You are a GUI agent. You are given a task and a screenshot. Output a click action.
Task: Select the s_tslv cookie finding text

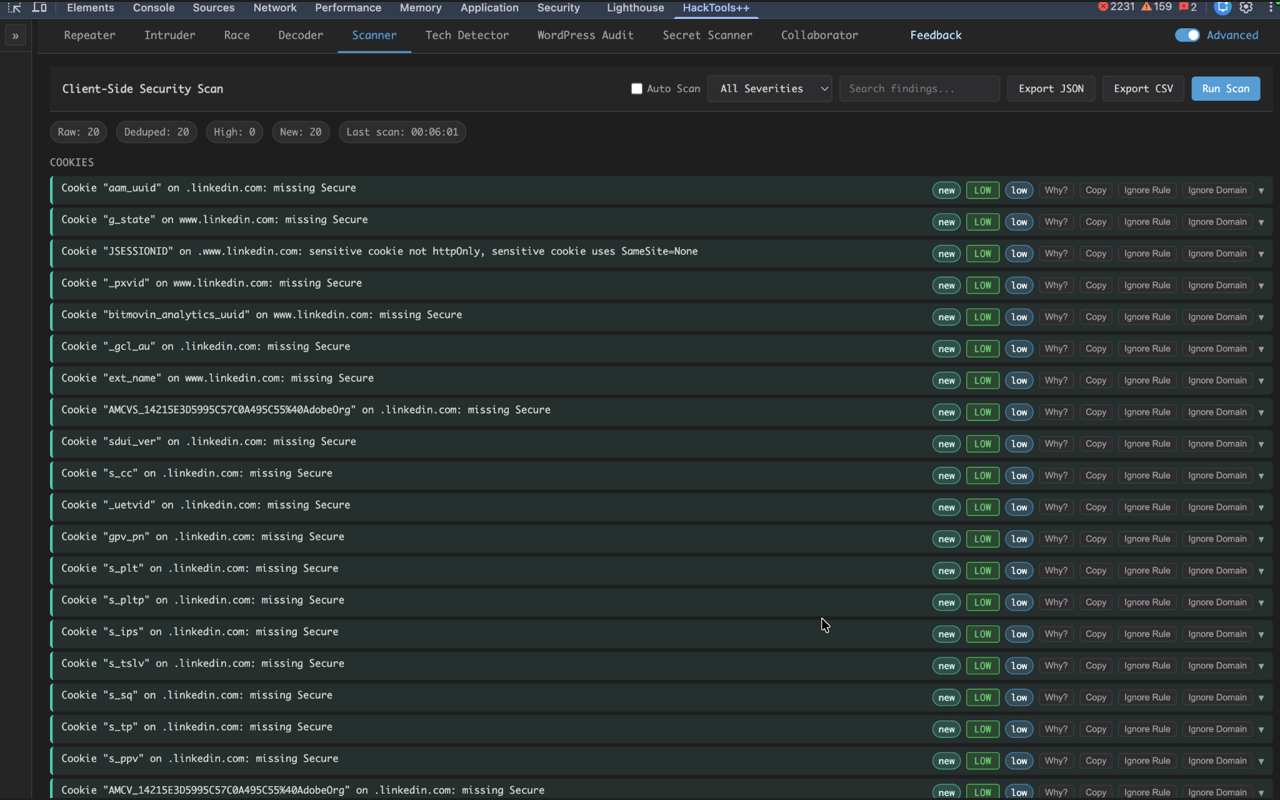tap(203, 663)
